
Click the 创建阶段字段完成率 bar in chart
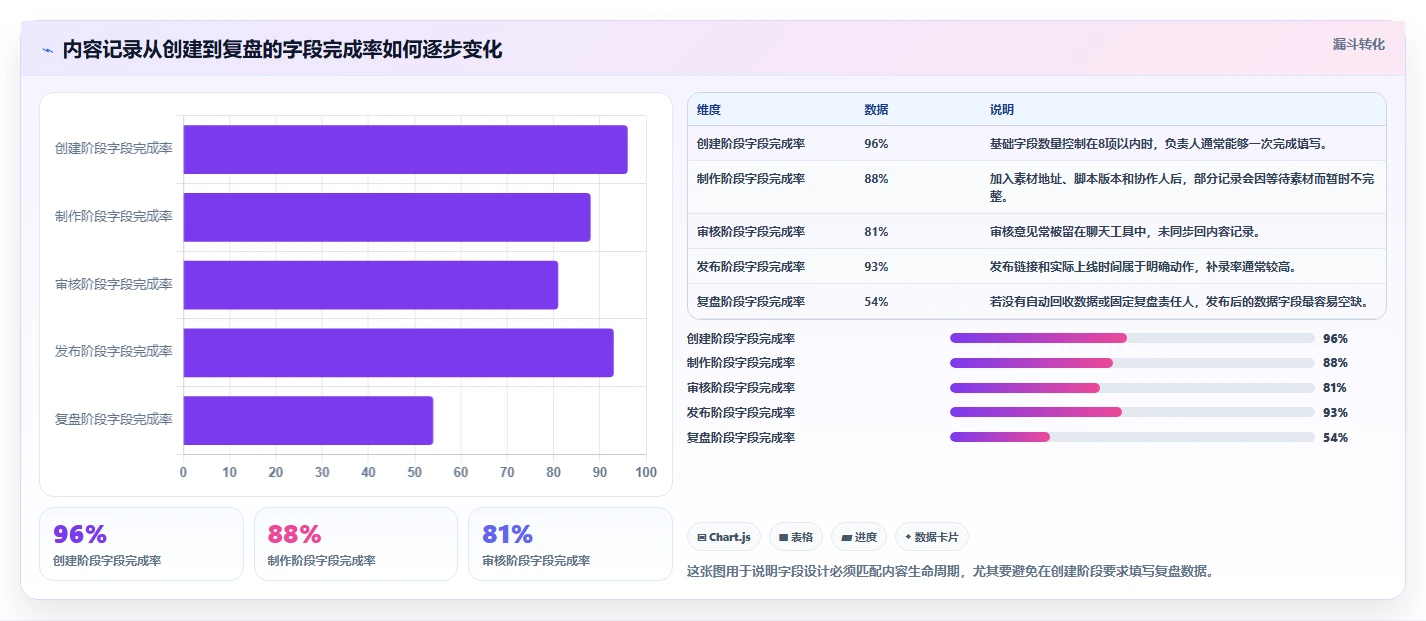[x=405, y=149]
